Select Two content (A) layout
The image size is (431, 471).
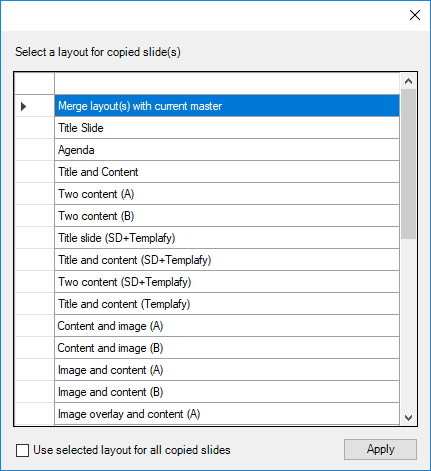[227, 194]
